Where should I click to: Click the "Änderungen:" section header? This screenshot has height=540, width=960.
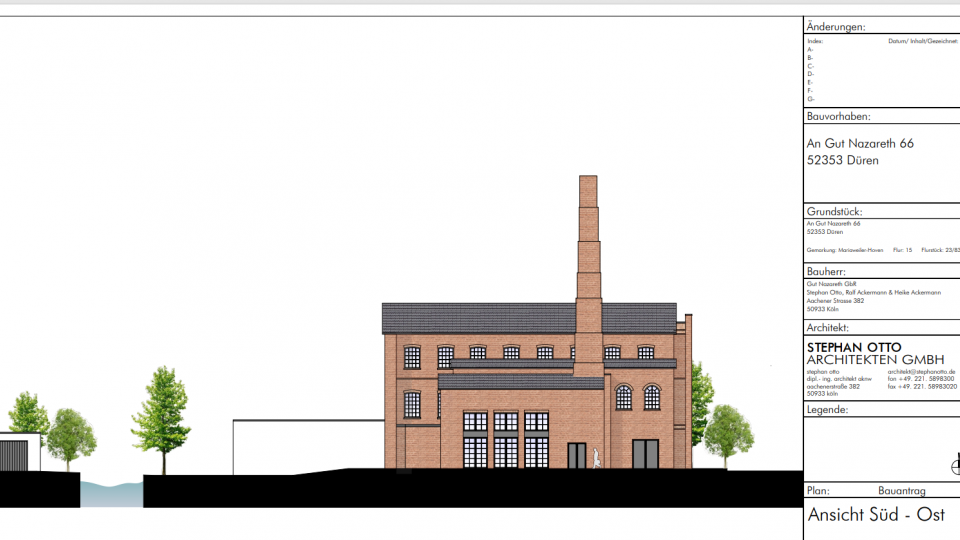[836, 27]
